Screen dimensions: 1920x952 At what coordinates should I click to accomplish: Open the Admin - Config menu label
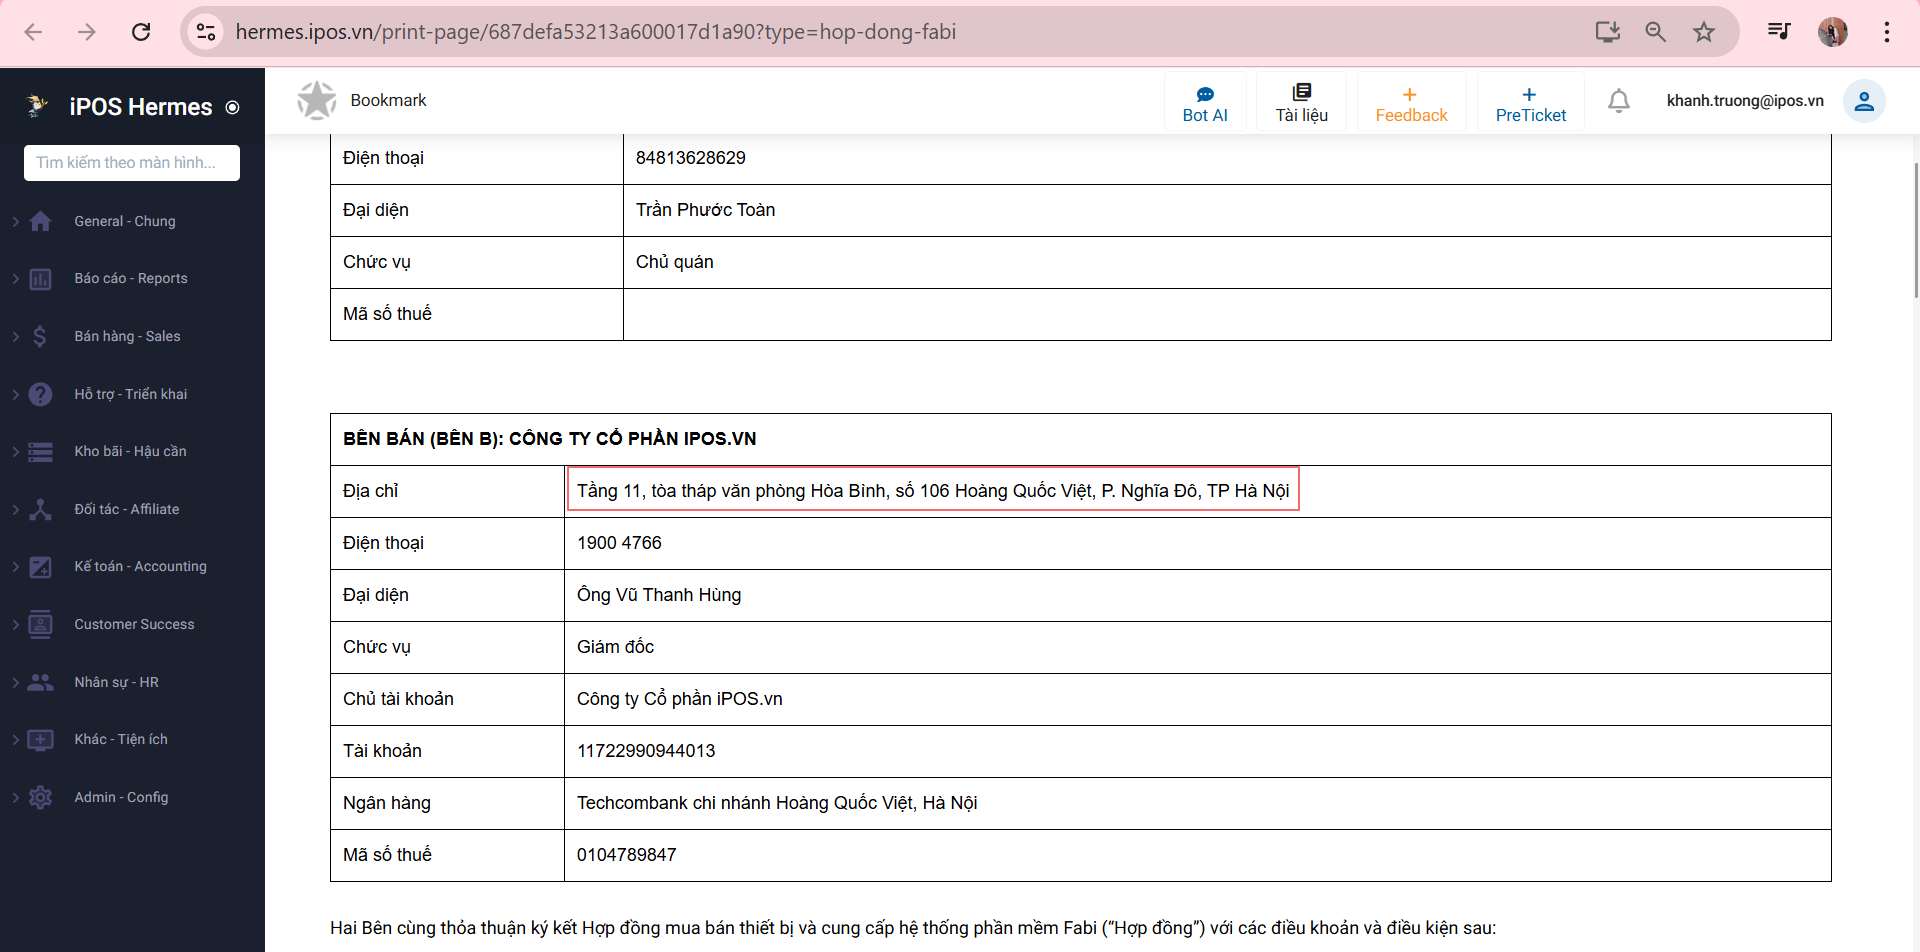(x=121, y=797)
